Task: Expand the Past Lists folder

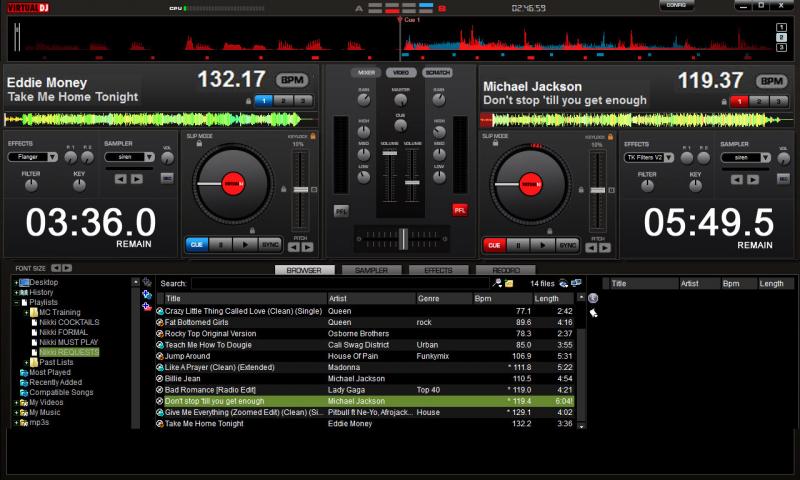Action: [27, 362]
